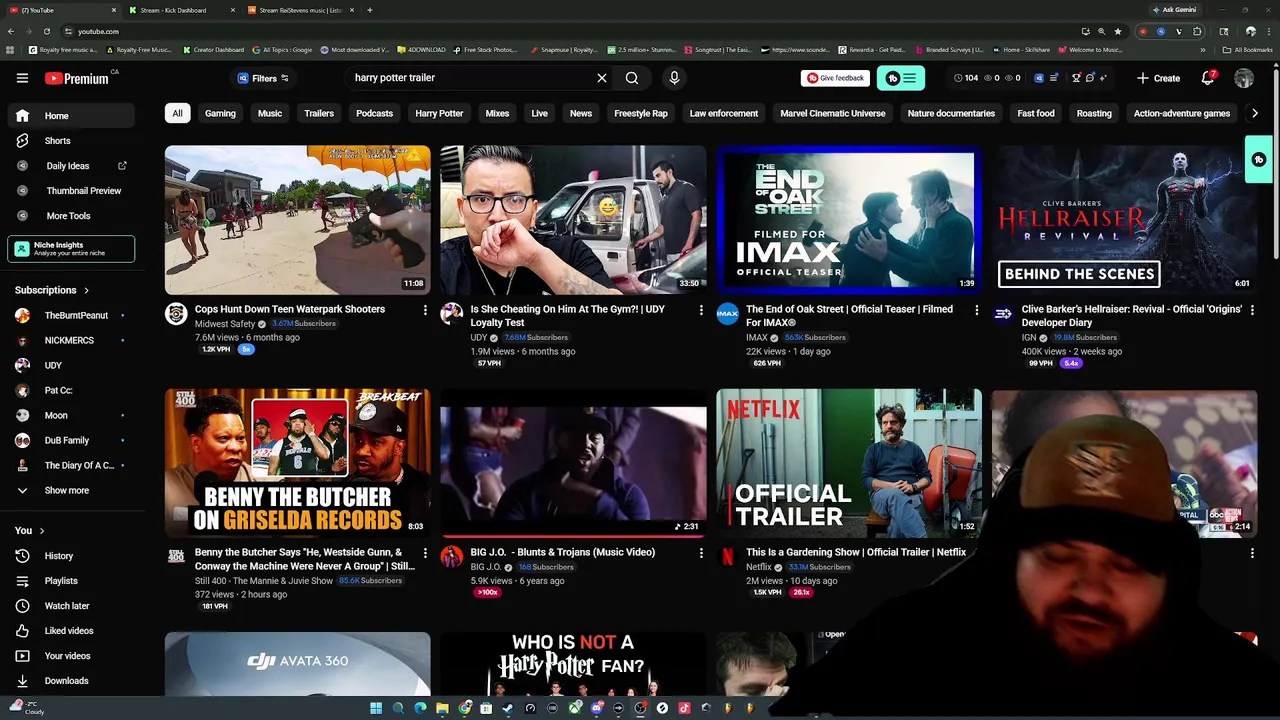Open Shorts in the sidebar

coord(71,141)
